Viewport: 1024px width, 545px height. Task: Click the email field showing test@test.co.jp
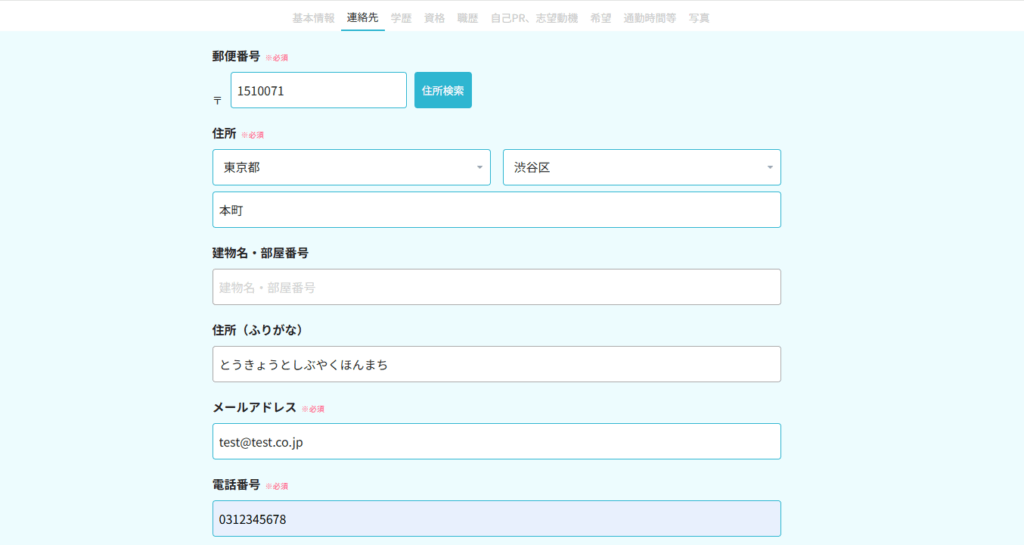[x=496, y=441]
